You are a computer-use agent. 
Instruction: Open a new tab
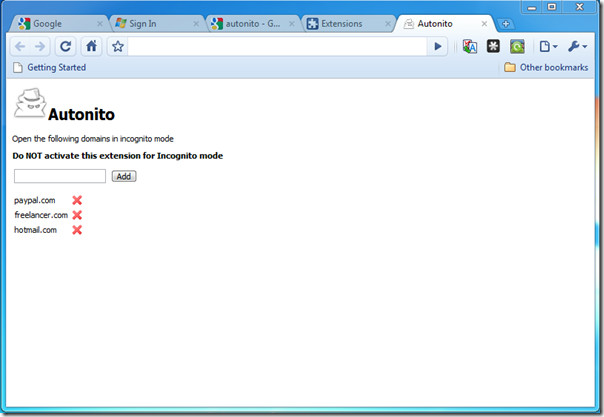[506, 24]
